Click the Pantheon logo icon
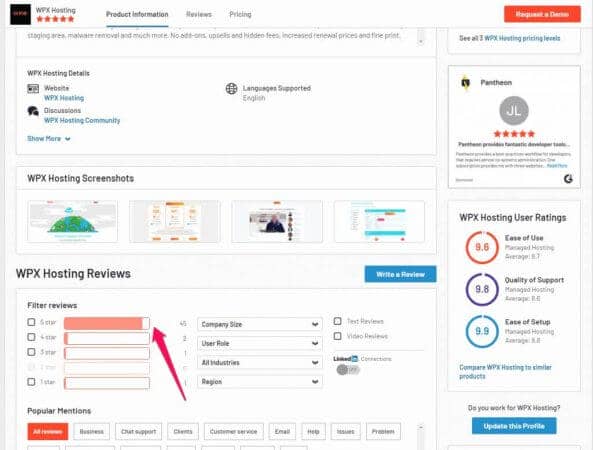The height and width of the screenshot is (450, 593). coord(466,82)
